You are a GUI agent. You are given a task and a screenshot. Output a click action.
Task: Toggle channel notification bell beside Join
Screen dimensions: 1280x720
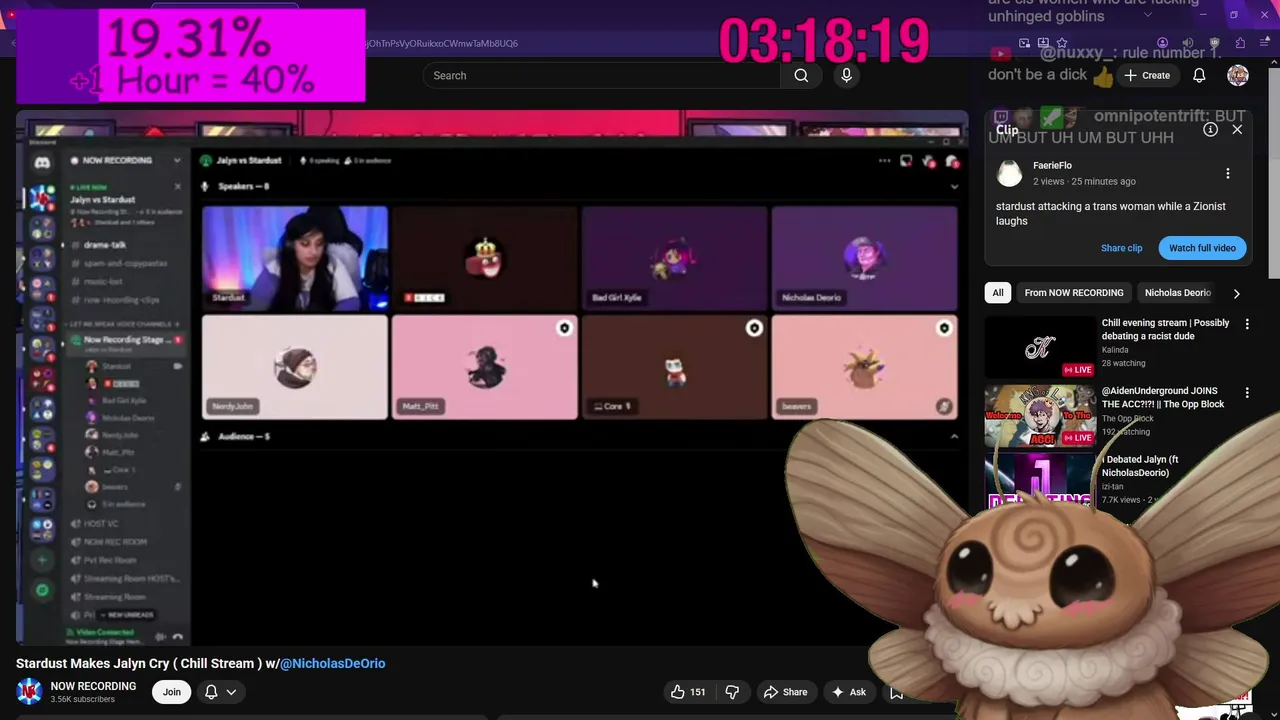coord(211,692)
